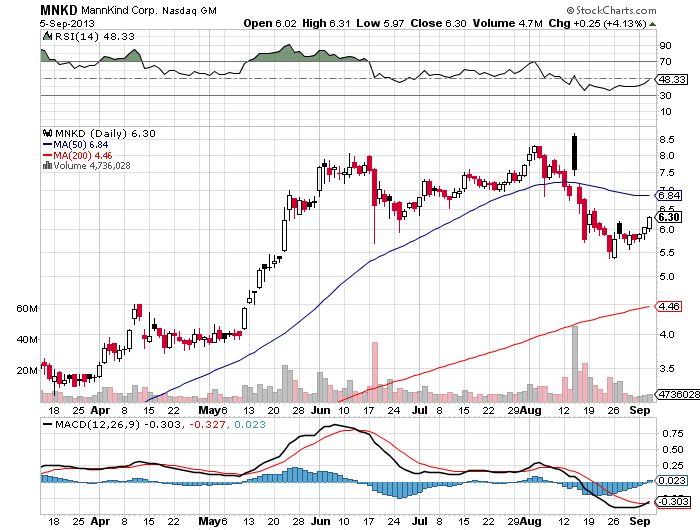700x530 pixels.
Task: Click the Apr label on MACD axis
Action: click(100, 521)
